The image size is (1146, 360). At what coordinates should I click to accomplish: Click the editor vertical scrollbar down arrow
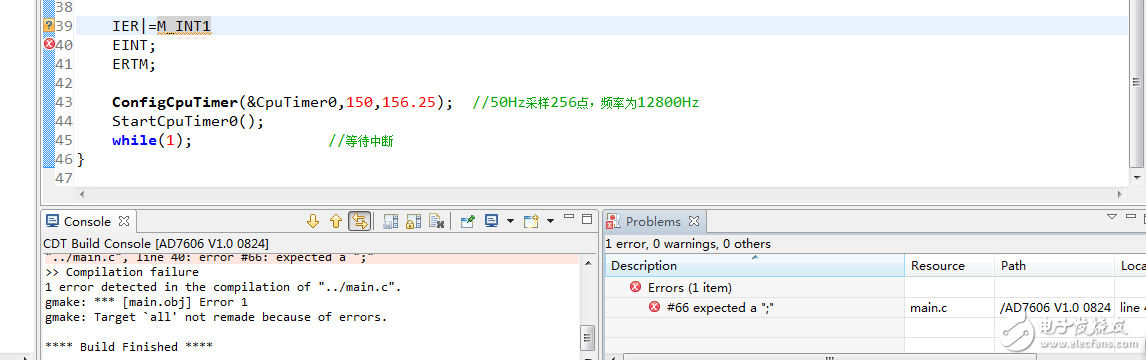(1138, 177)
